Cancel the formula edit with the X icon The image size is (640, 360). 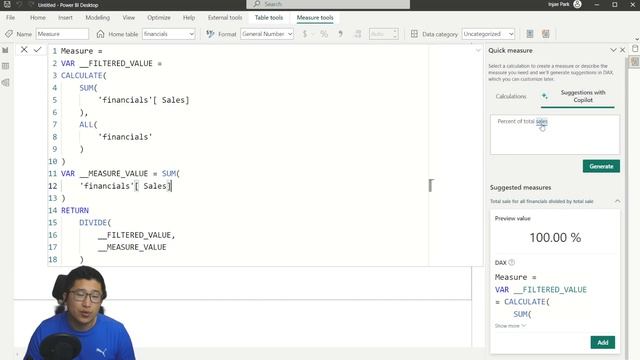point(24,50)
